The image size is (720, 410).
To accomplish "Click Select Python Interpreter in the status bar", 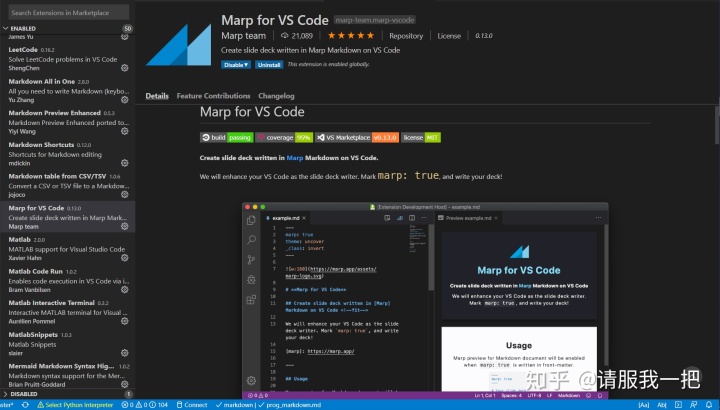I will click(75, 405).
